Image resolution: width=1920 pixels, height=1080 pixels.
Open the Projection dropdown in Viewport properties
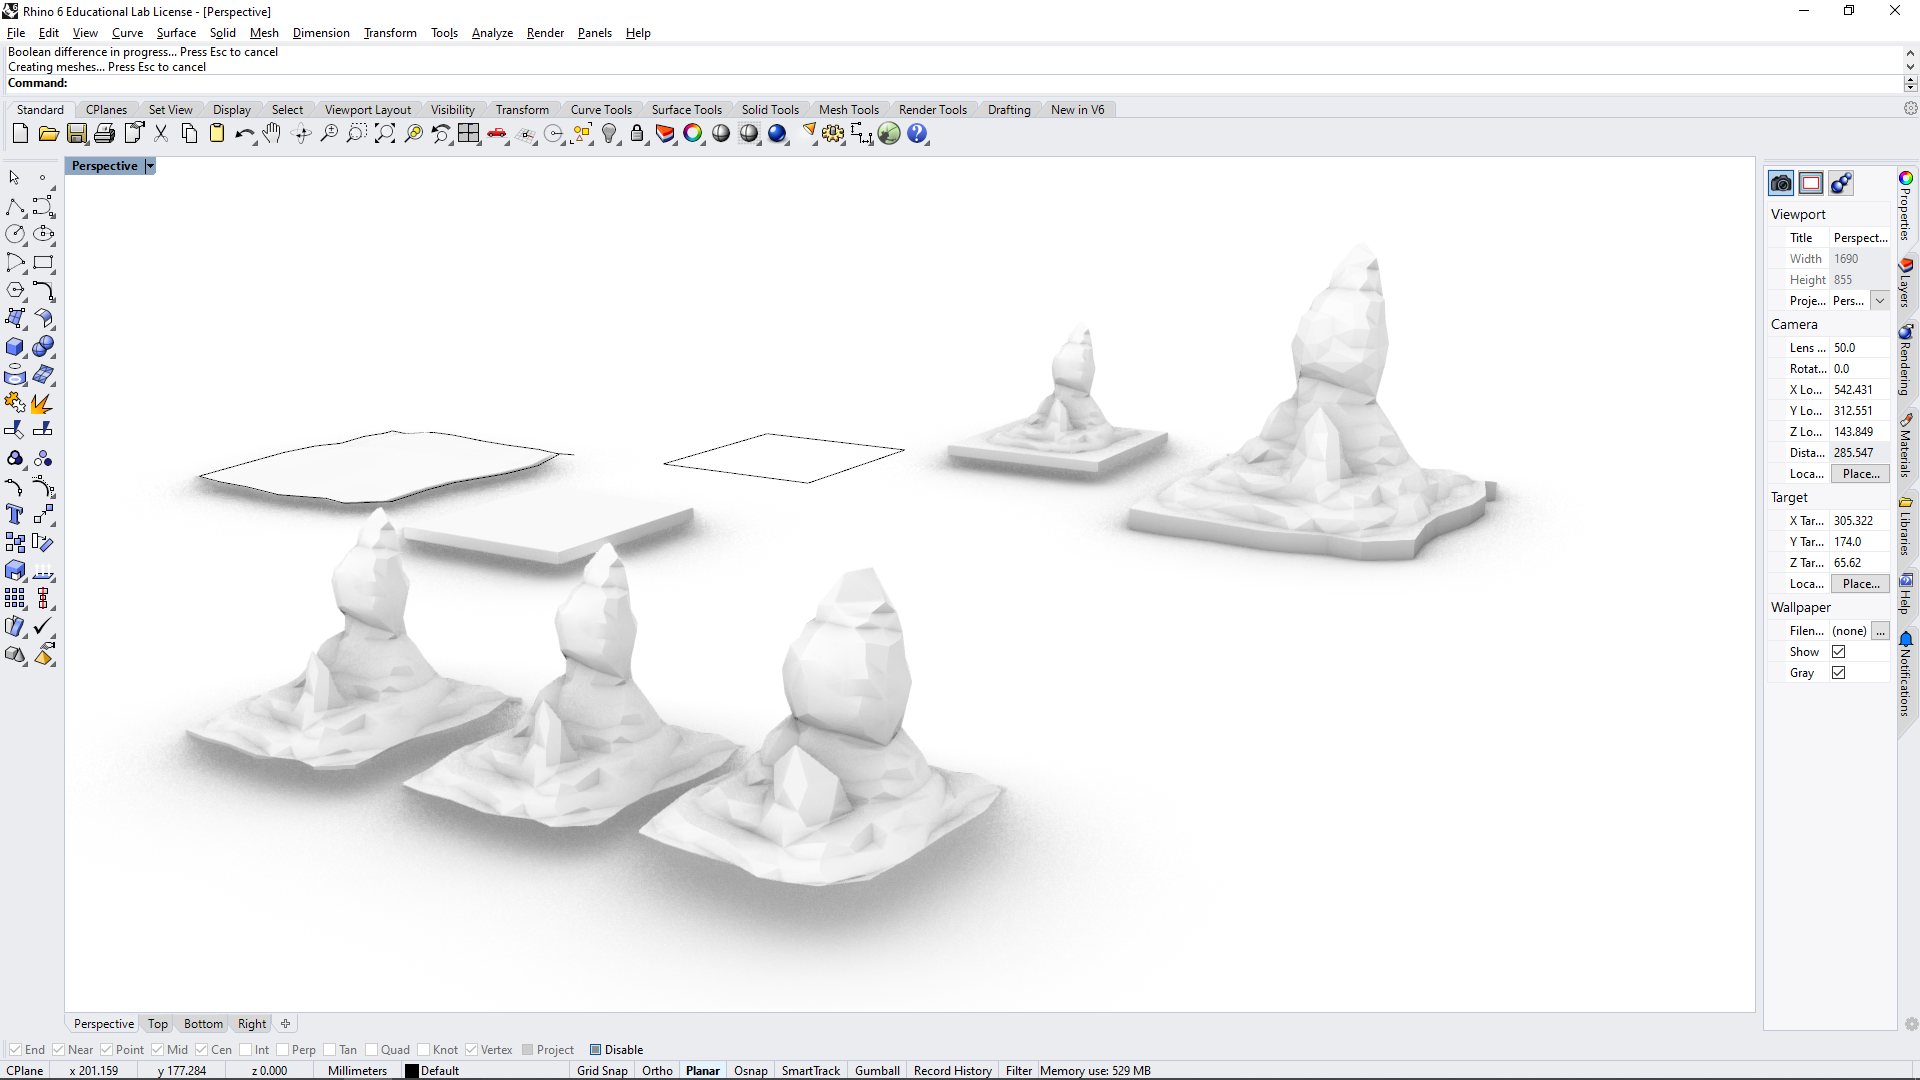pos(1881,300)
